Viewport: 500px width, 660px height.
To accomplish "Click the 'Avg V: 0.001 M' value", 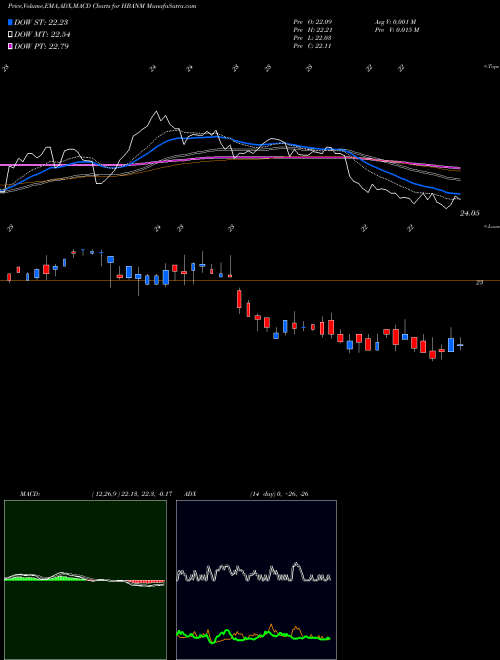I will 395,21.
